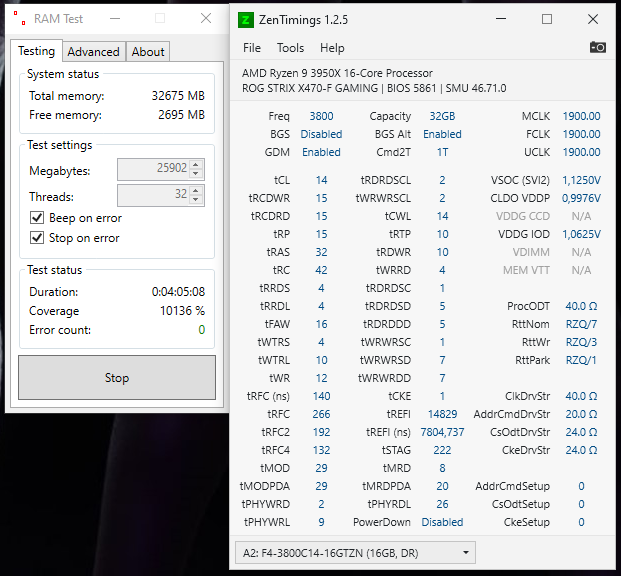
Task: Close the ZenTimings window
Action: 593,19
